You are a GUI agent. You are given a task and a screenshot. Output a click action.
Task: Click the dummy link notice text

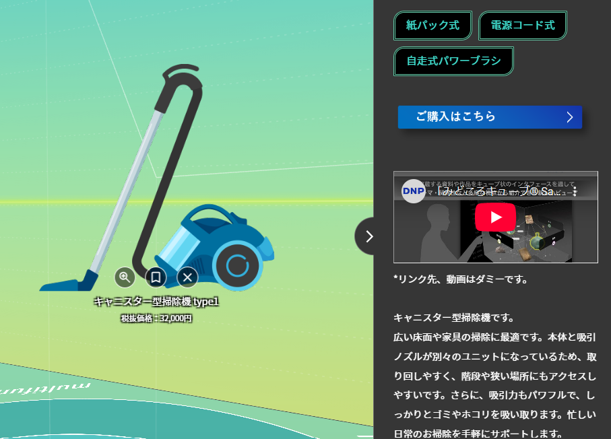point(460,279)
